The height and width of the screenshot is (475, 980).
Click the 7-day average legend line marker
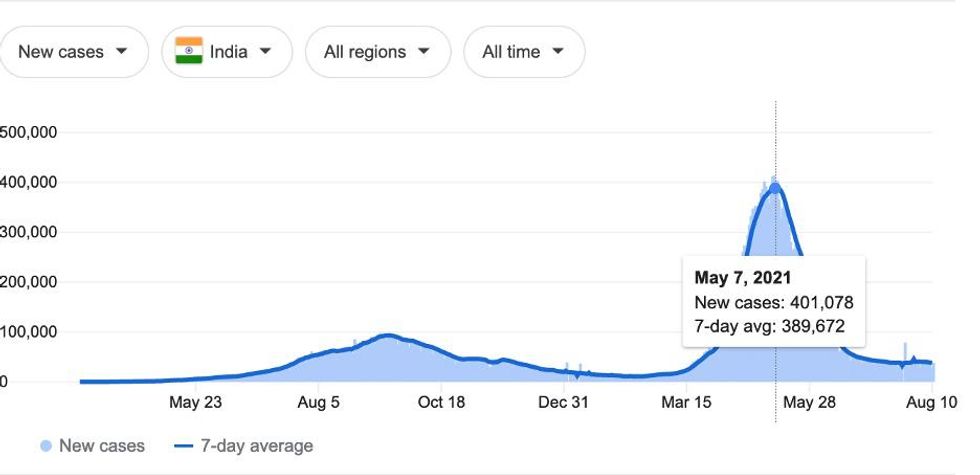(183, 446)
